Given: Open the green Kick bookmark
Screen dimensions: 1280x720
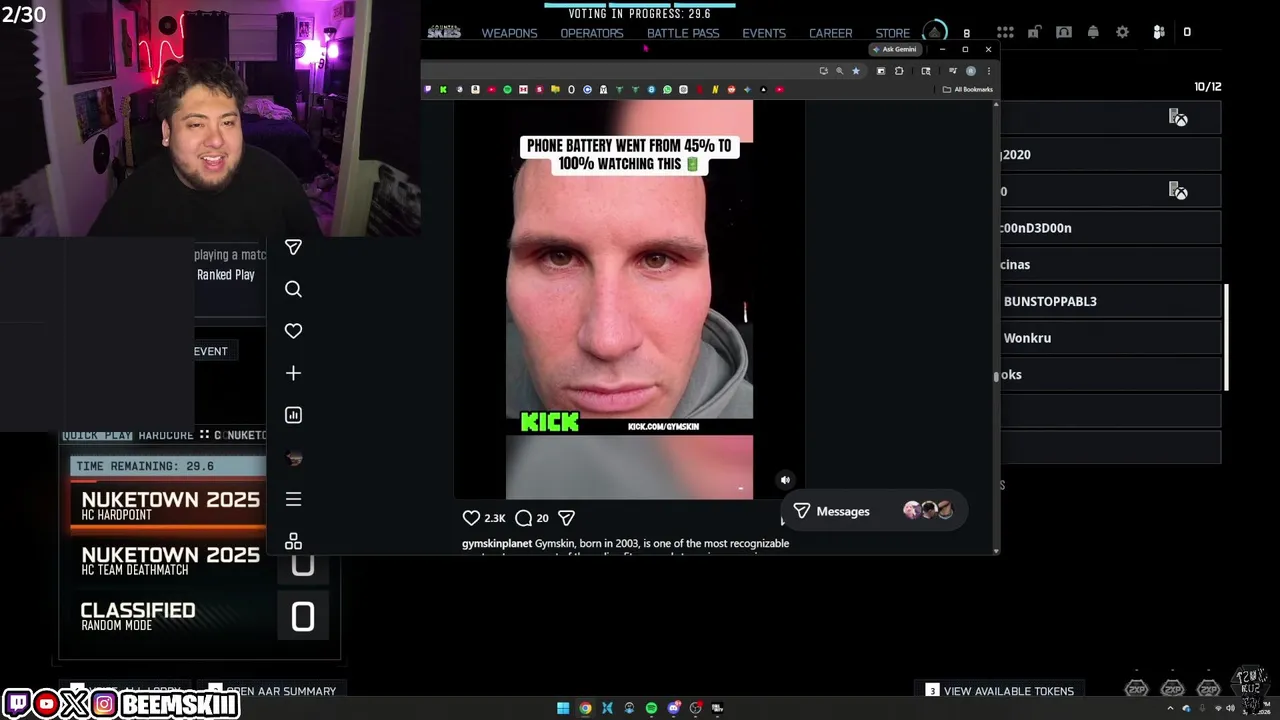Looking at the screenshot, I should click(x=443, y=89).
